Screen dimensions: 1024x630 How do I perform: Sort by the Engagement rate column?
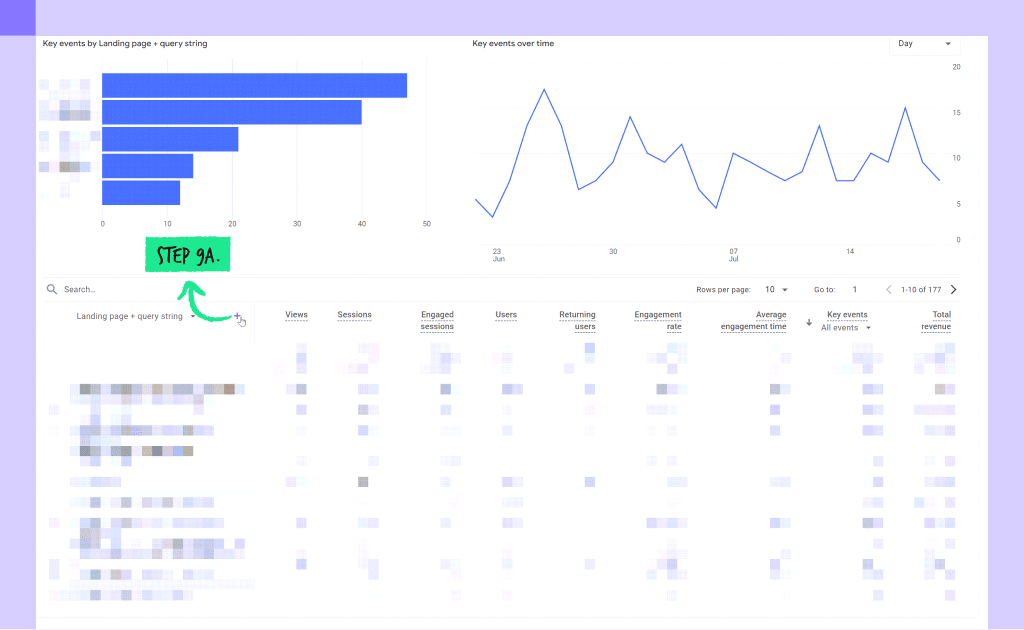[x=658, y=321]
